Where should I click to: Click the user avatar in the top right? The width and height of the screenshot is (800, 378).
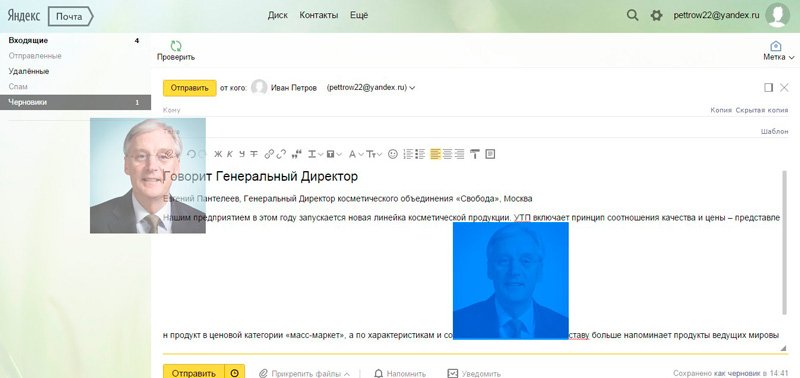coord(778,15)
